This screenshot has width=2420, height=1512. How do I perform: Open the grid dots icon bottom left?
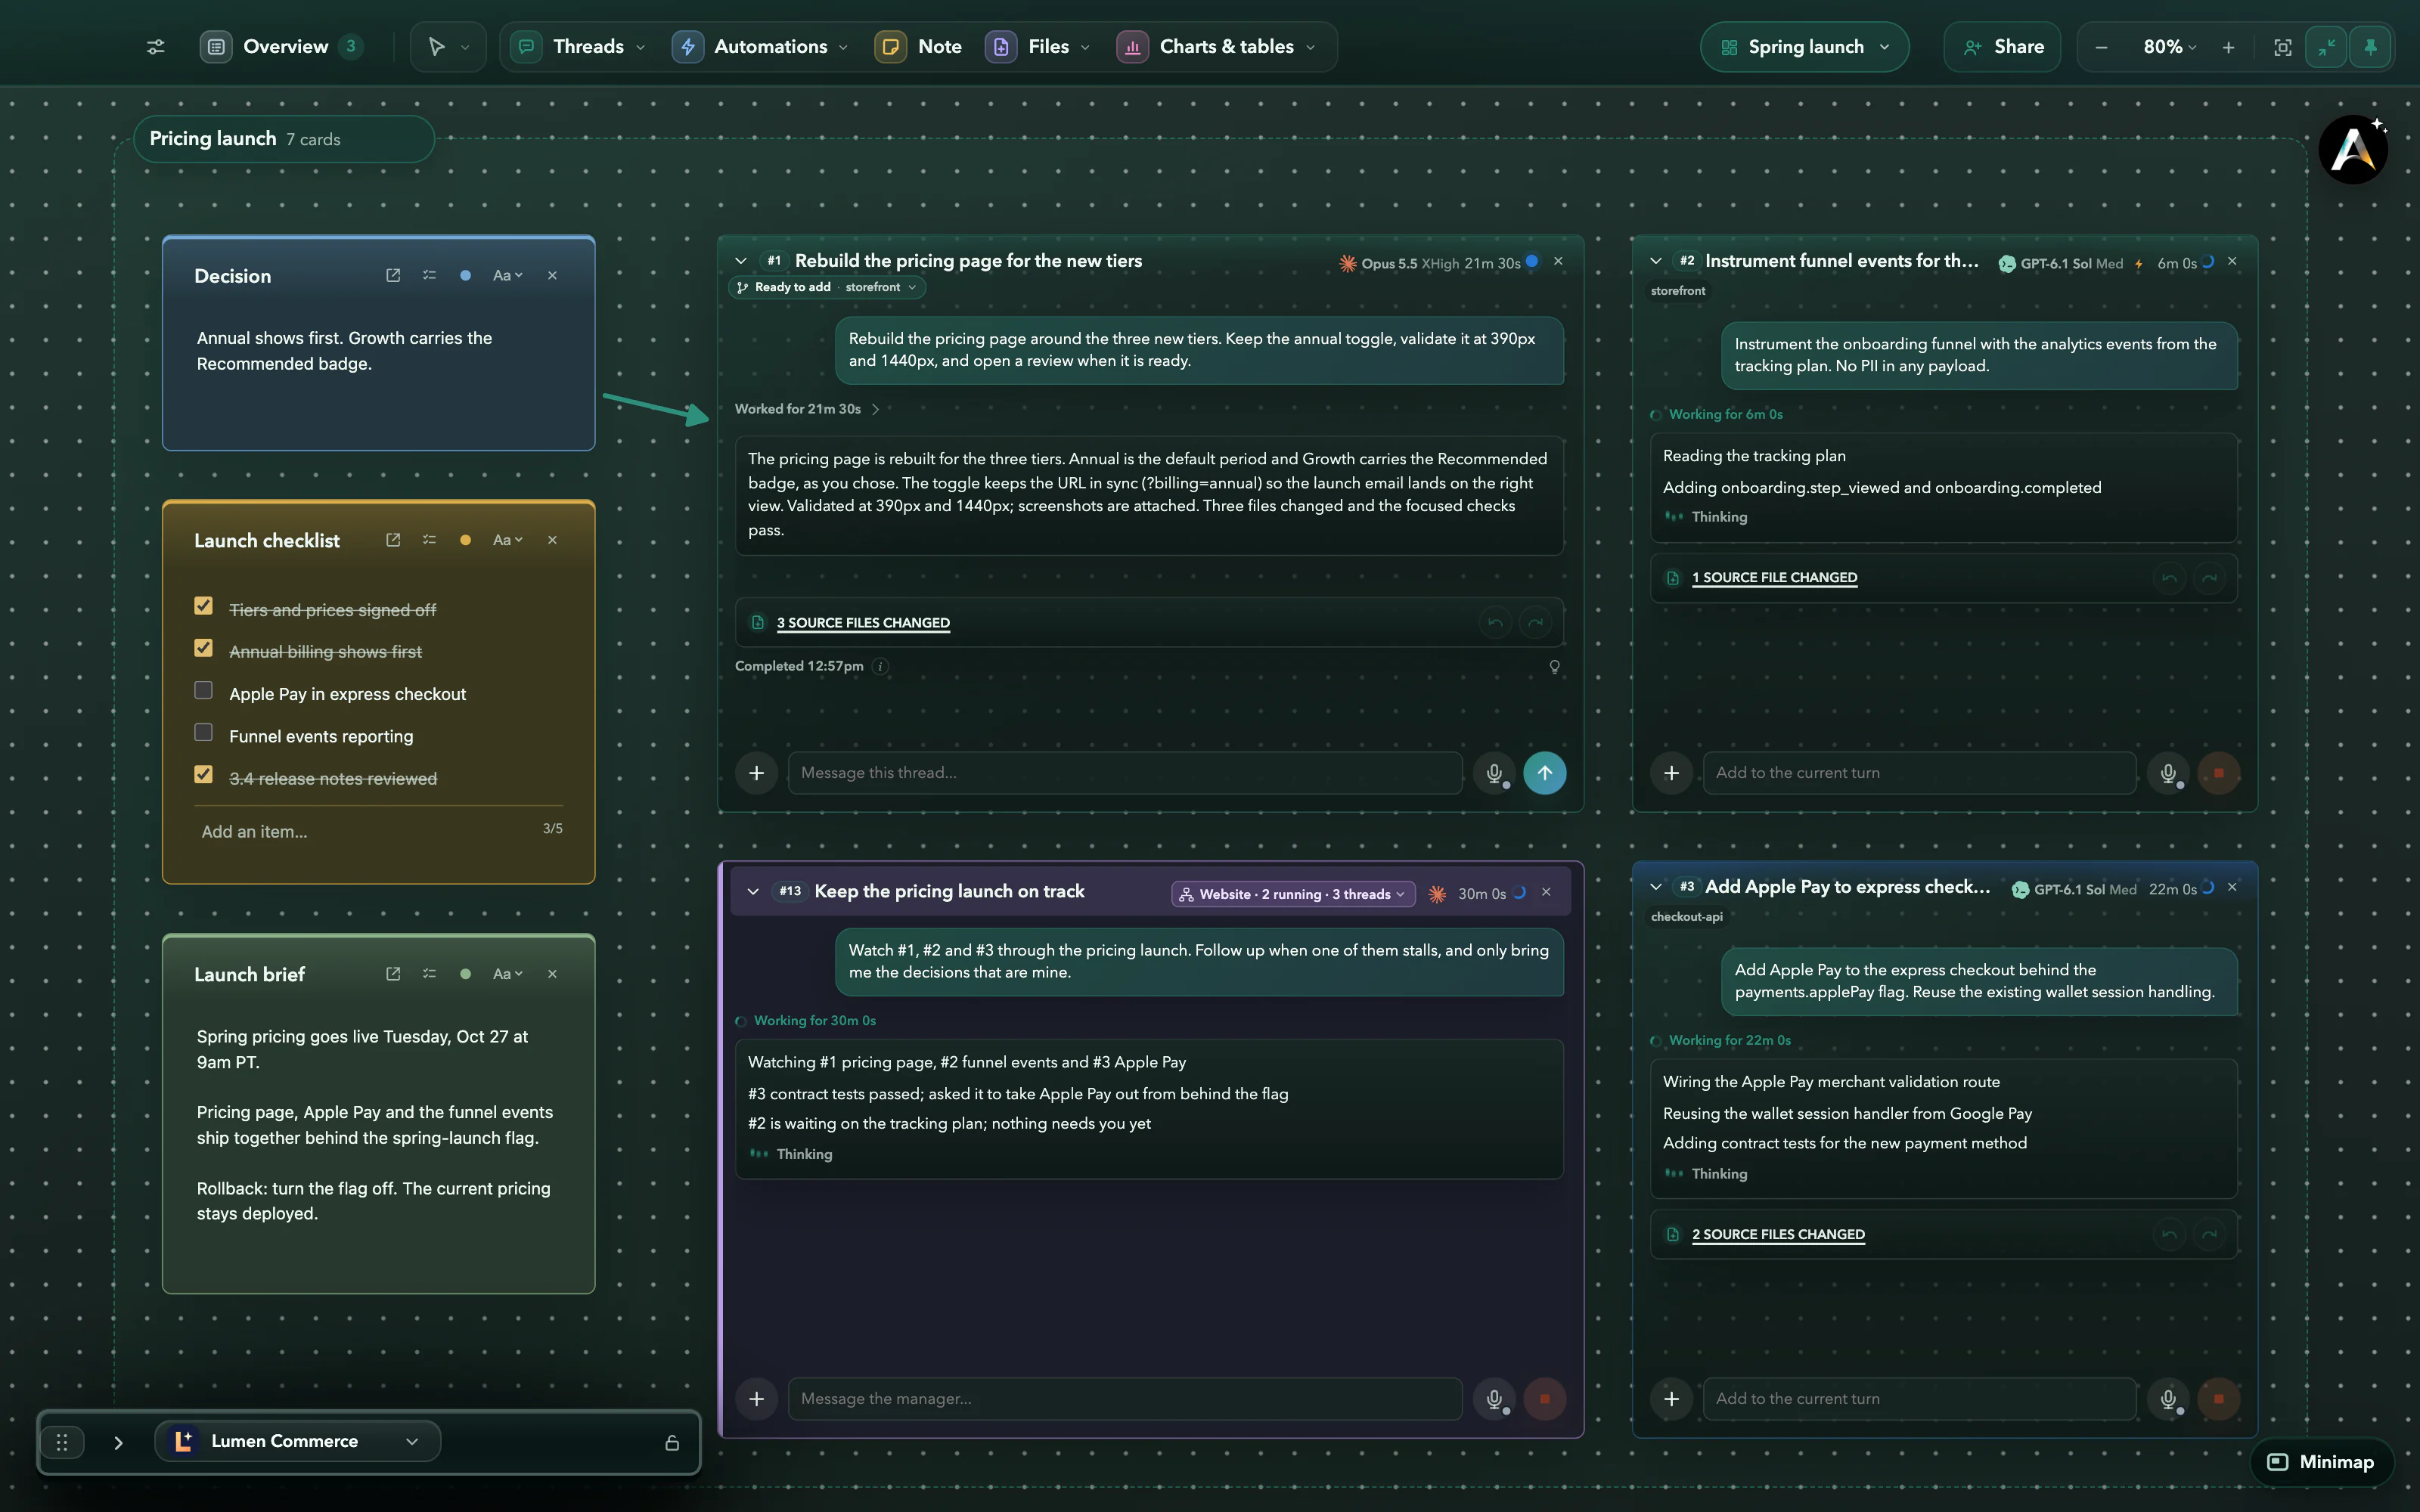click(x=62, y=1442)
